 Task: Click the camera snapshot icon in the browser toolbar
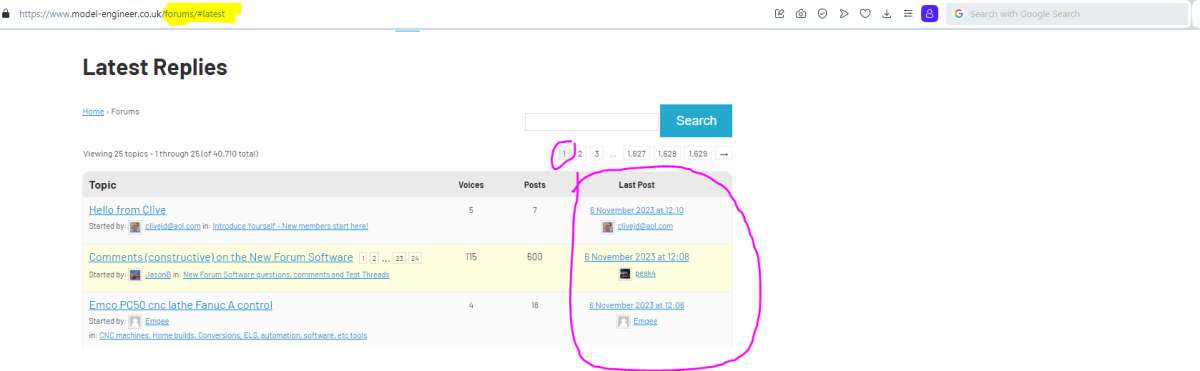point(801,14)
